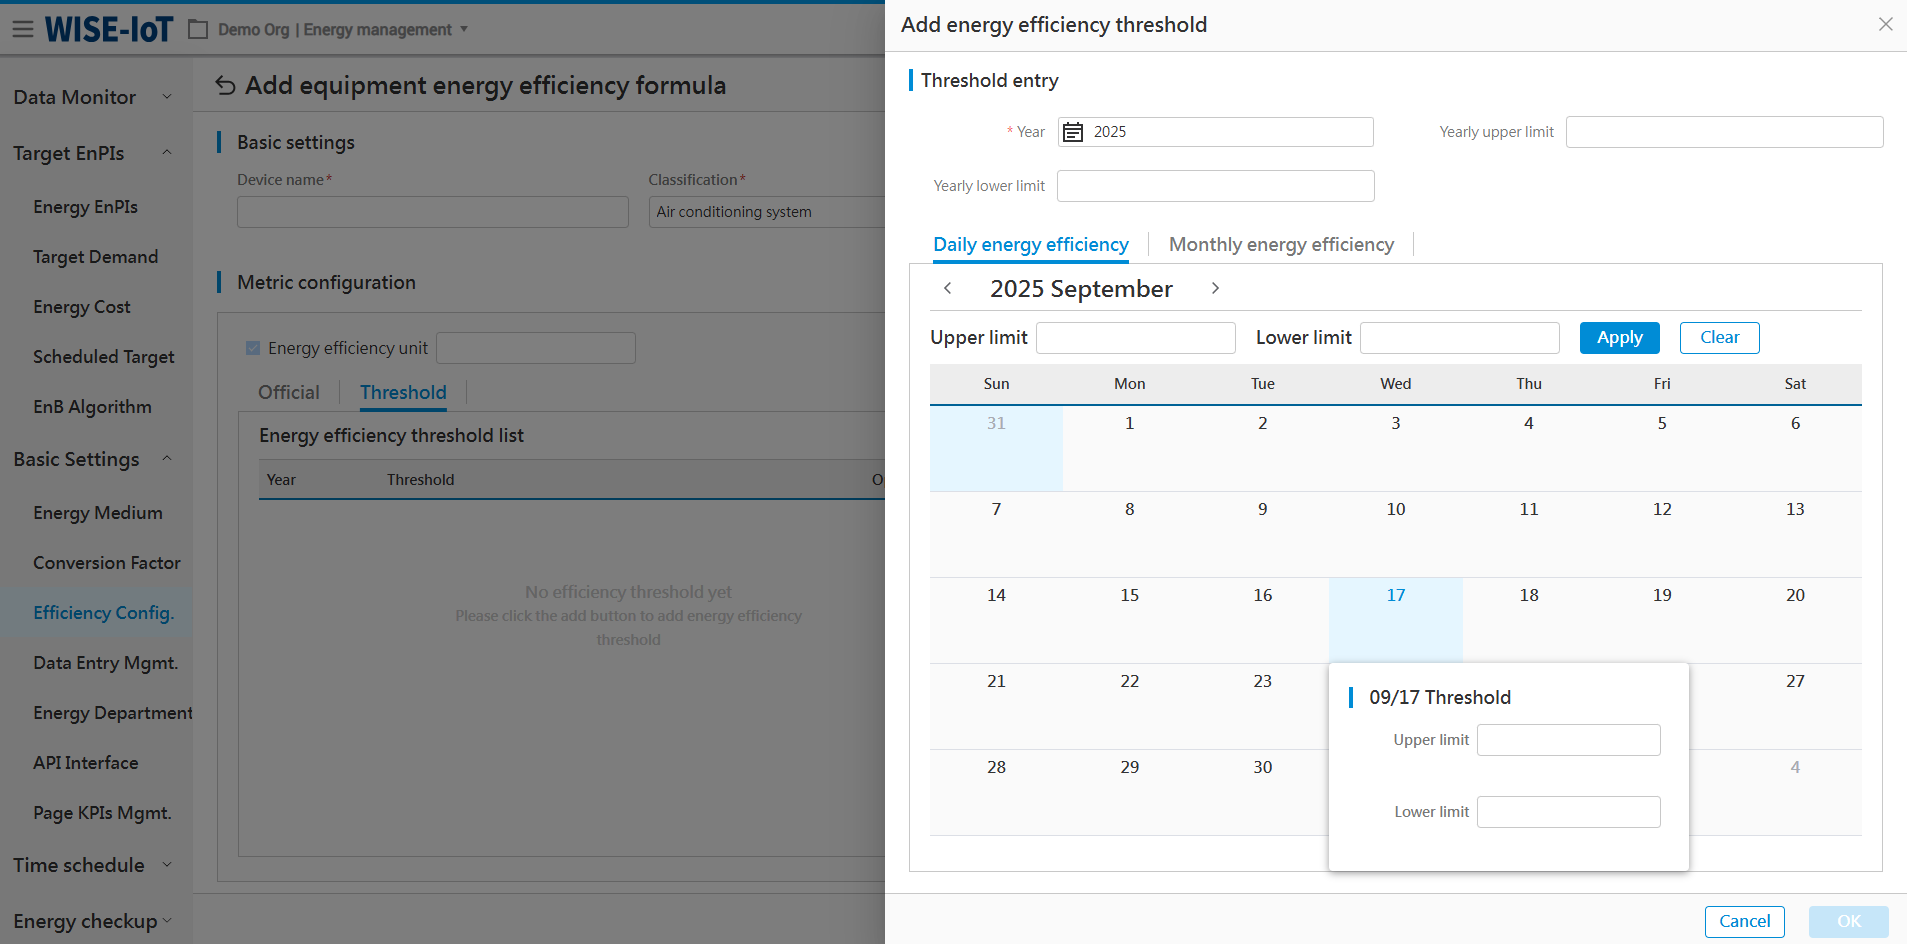Collapse the Target EnPIs sidebar section
This screenshot has height=944, width=1907.
pos(167,153)
